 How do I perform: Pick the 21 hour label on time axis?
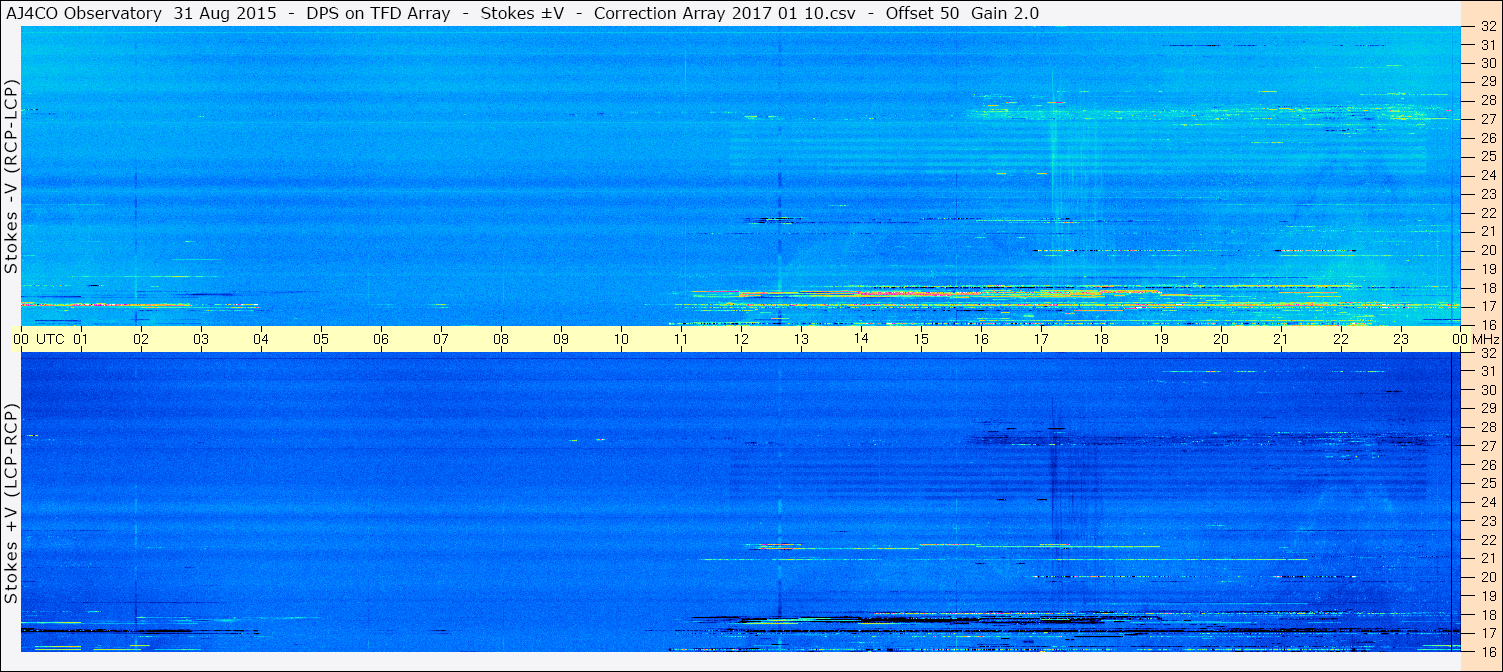(x=1281, y=339)
